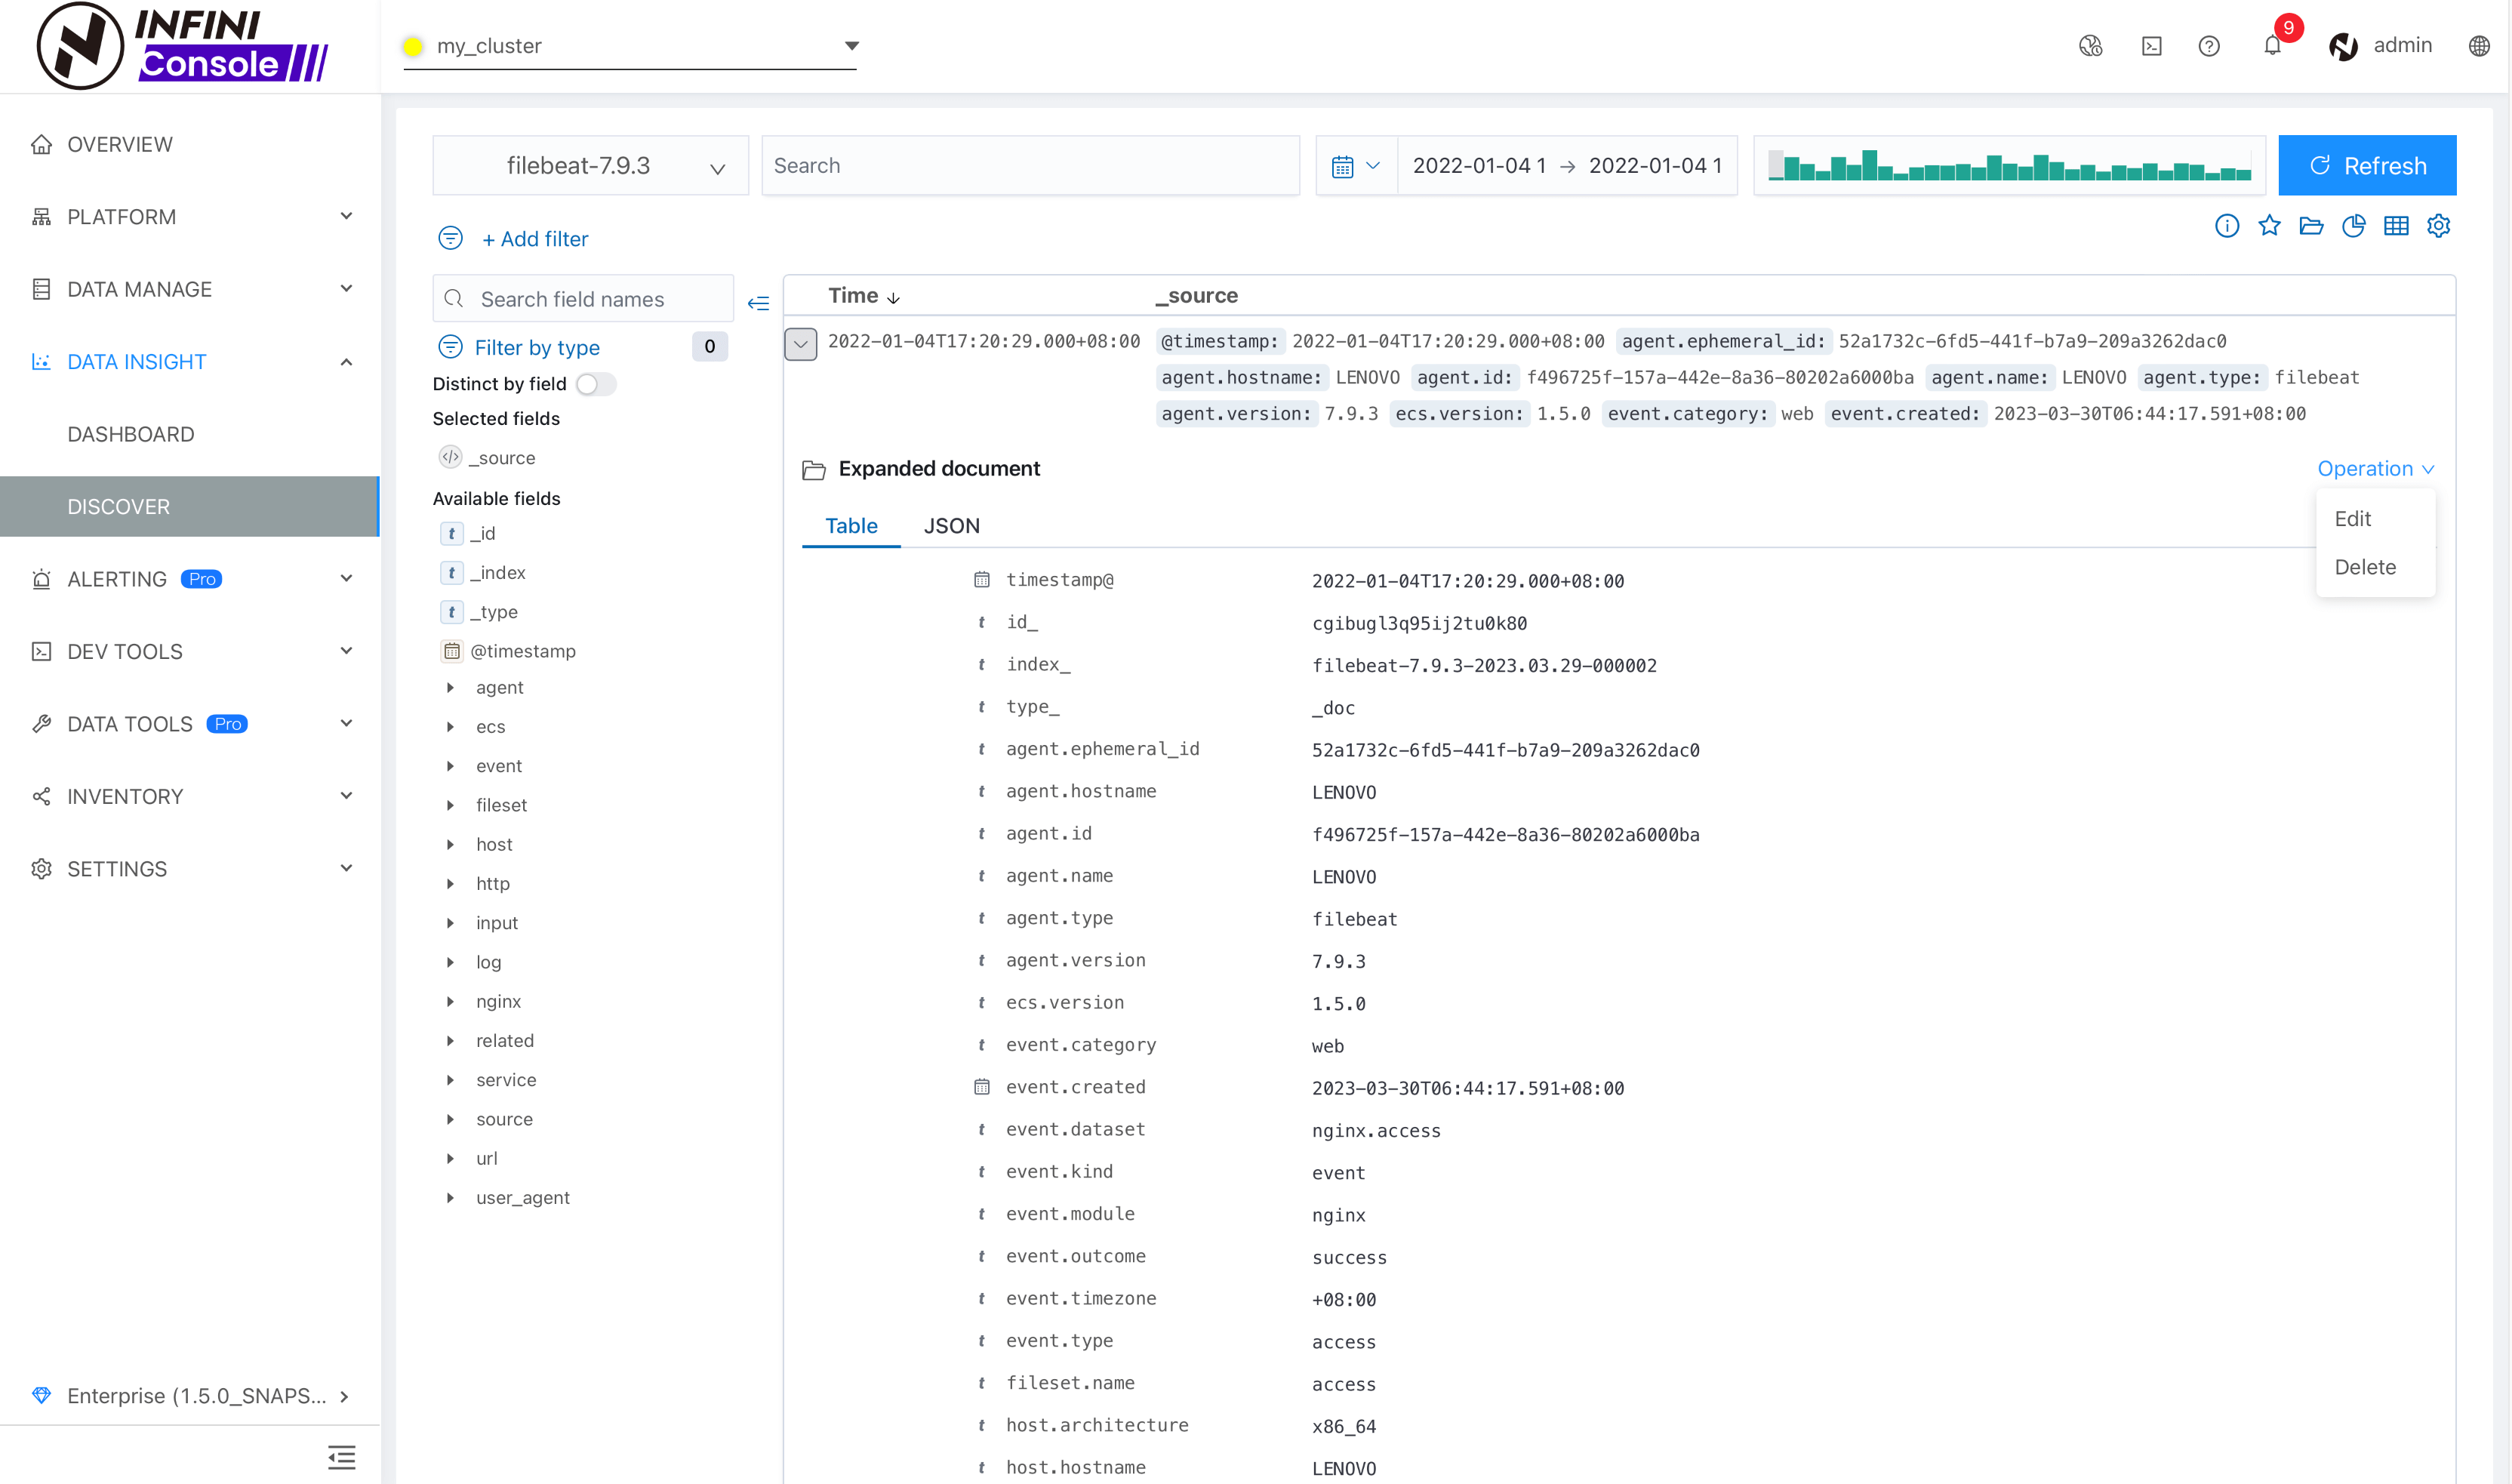Click the main Search input field
The width and height of the screenshot is (2512, 1484).
(x=1030, y=166)
